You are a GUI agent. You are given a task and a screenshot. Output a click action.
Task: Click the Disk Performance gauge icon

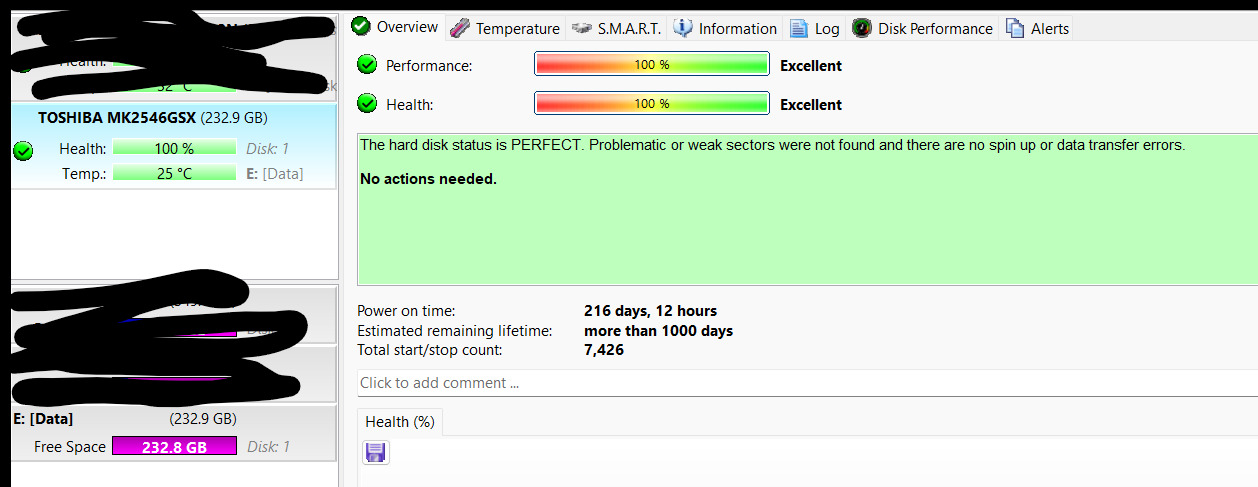(861, 28)
